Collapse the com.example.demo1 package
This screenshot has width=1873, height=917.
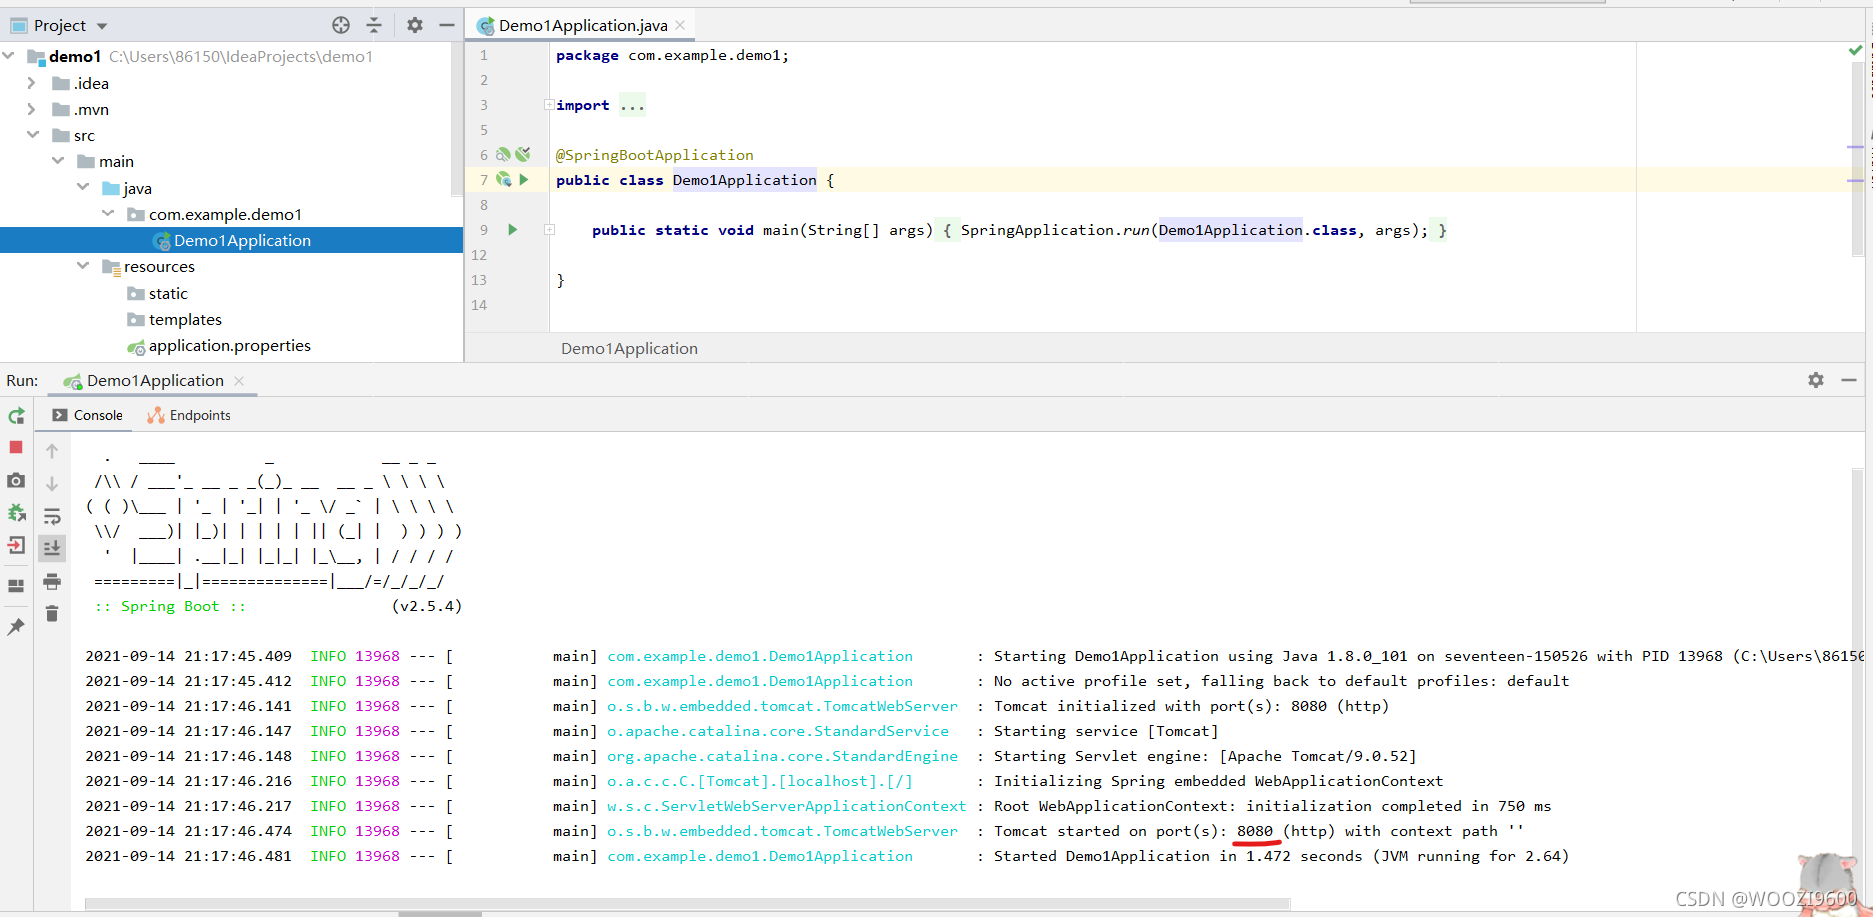coord(108,214)
